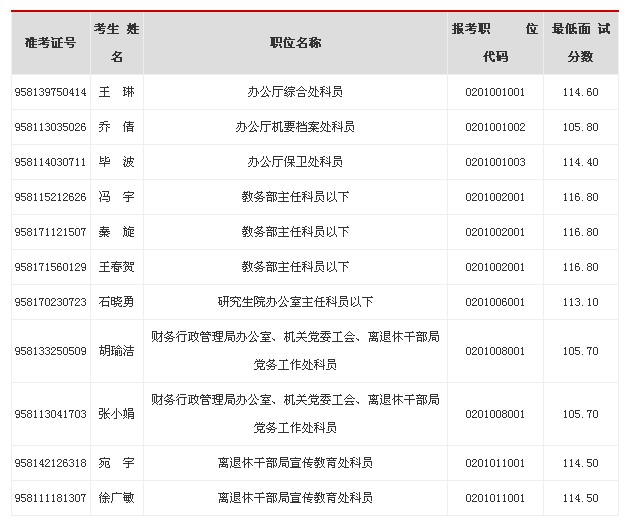Select candidate name 徐广敏

click(116, 498)
